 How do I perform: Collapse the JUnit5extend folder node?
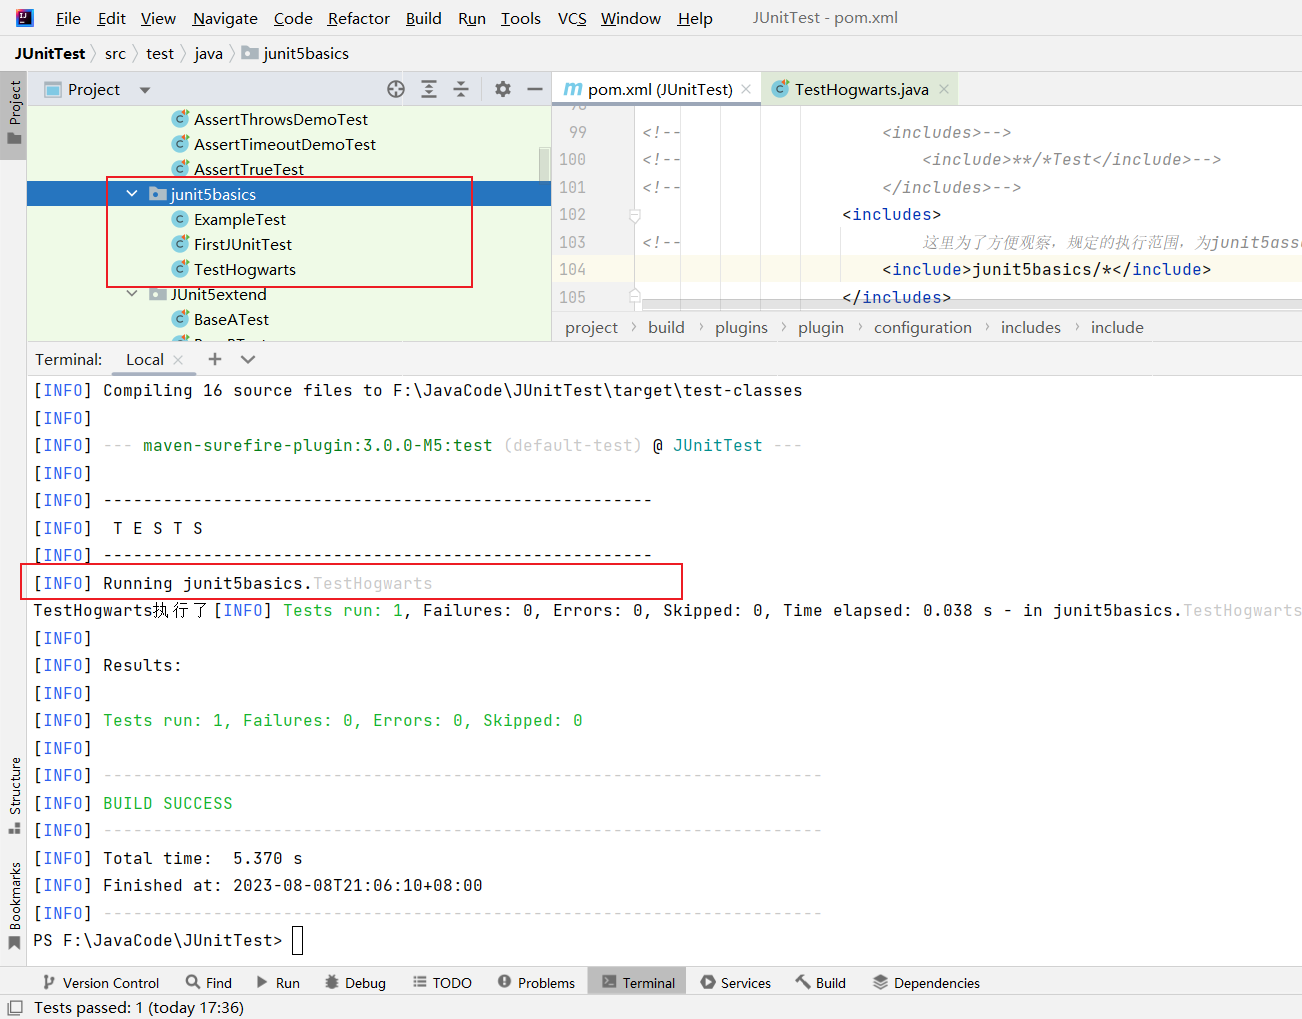132,294
